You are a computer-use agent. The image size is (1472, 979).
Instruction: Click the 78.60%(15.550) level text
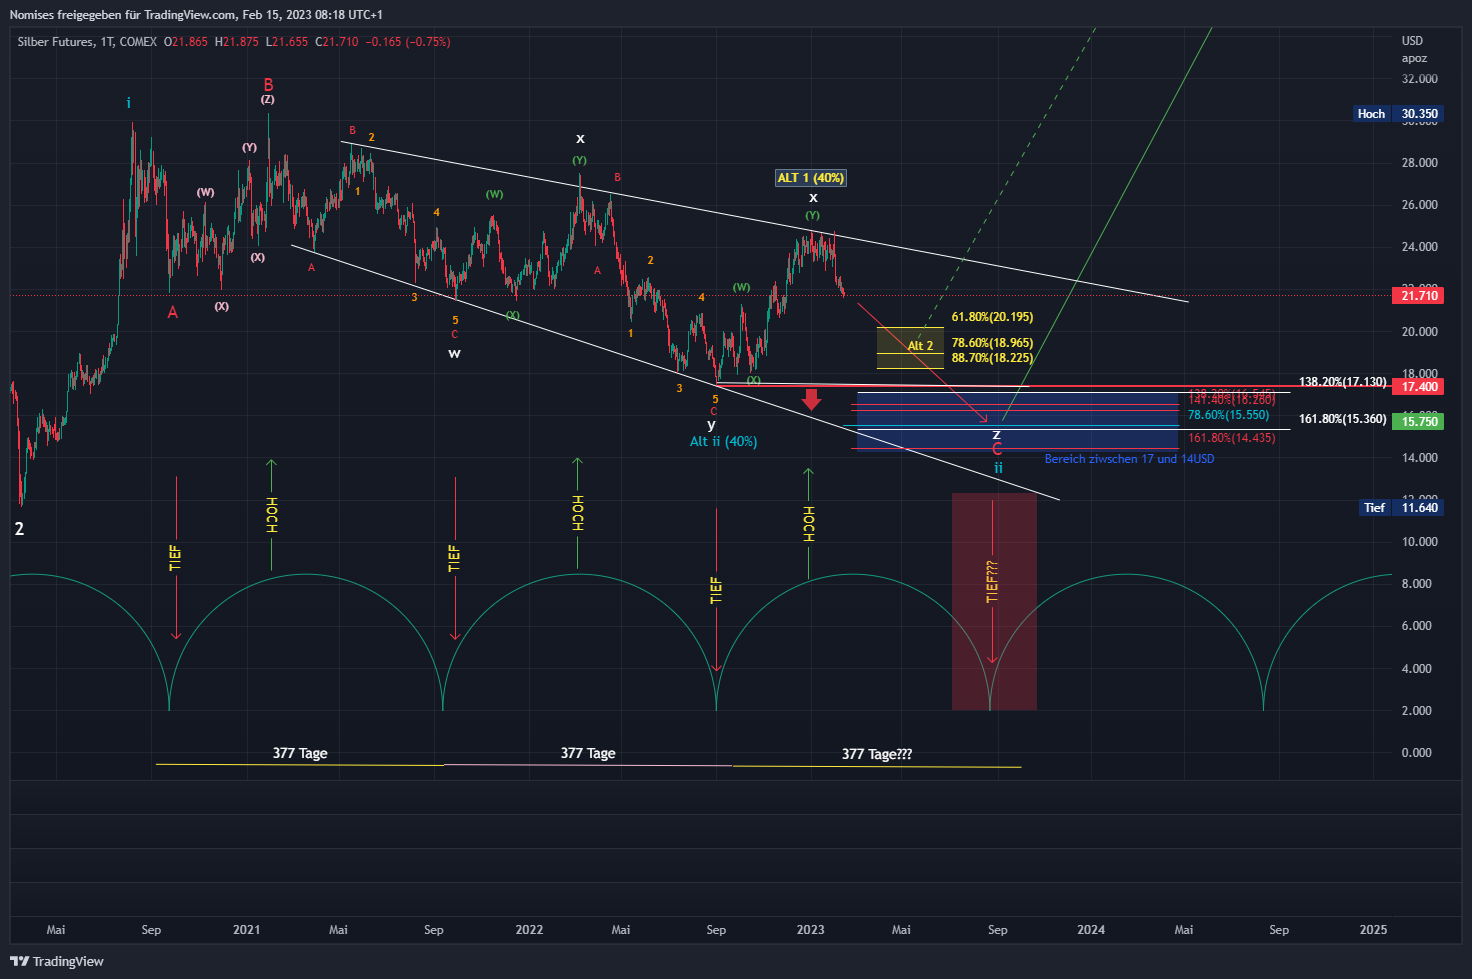click(1228, 415)
